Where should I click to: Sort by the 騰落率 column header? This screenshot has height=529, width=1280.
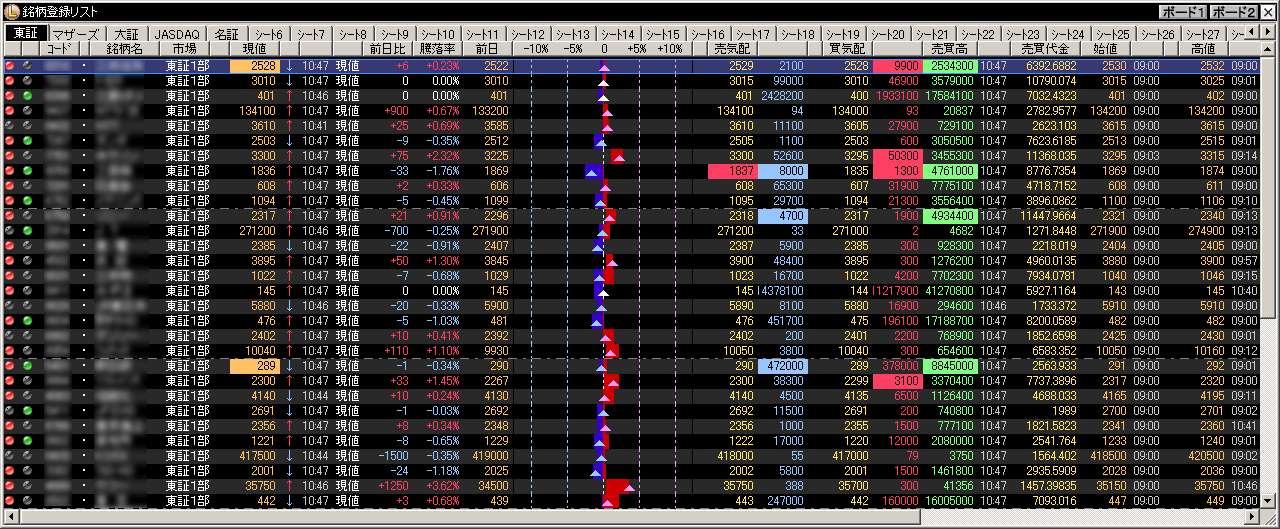coord(437,48)
